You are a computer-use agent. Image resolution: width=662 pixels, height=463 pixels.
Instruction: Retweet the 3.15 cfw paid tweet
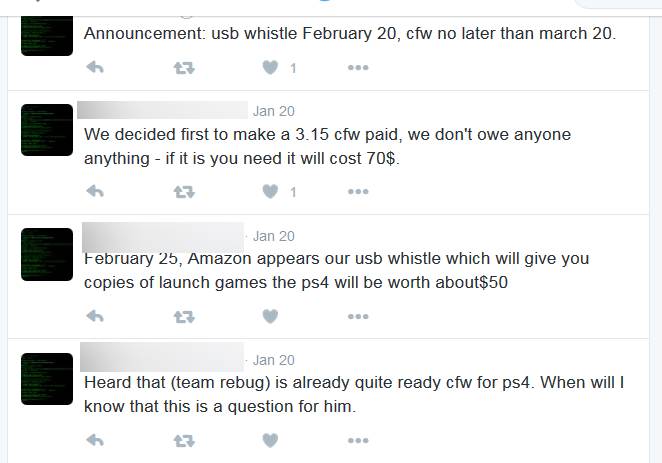(184, 192)
